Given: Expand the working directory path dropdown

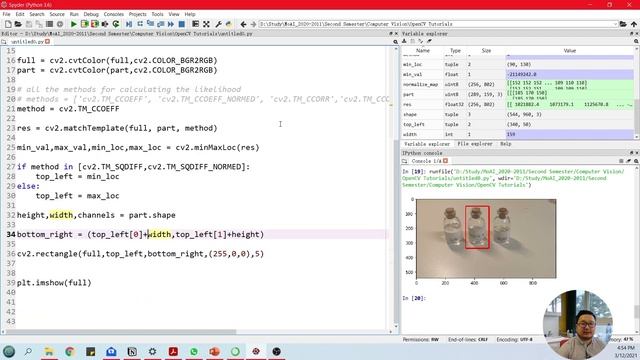Looking at the screenshot, I should pos(615,24).
